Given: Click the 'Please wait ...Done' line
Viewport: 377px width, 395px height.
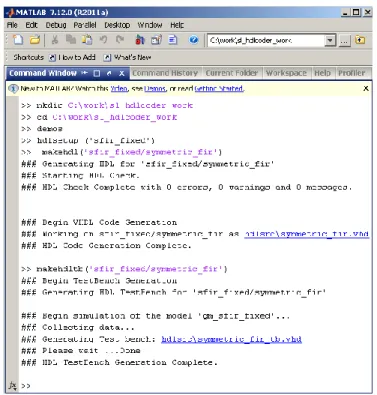Looking at the screenshot, I should (x=81, y=351).
